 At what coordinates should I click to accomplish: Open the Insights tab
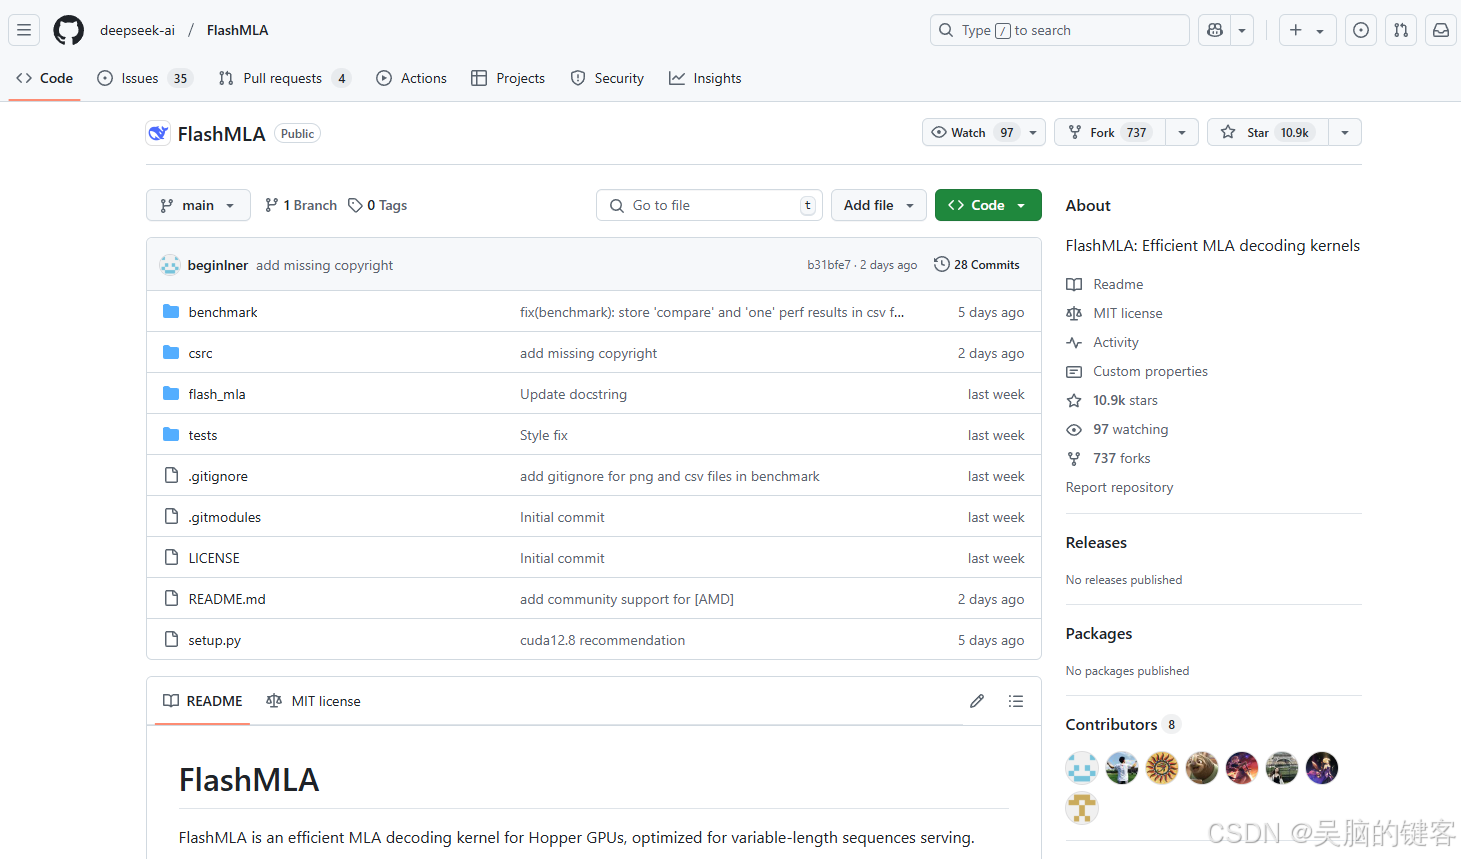705,78
